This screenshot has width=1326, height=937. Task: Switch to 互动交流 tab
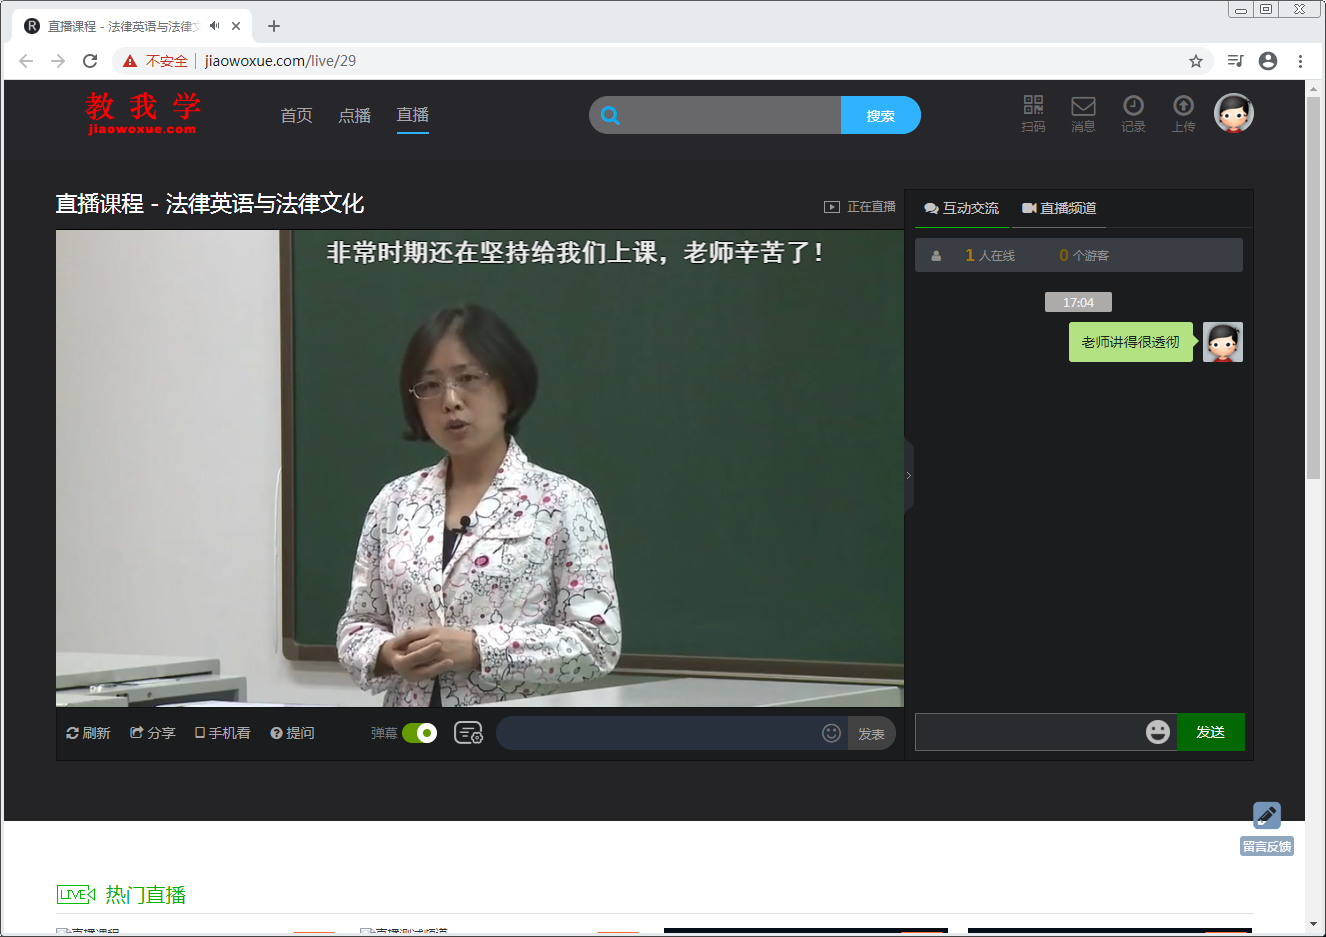[x=962, y=208]
